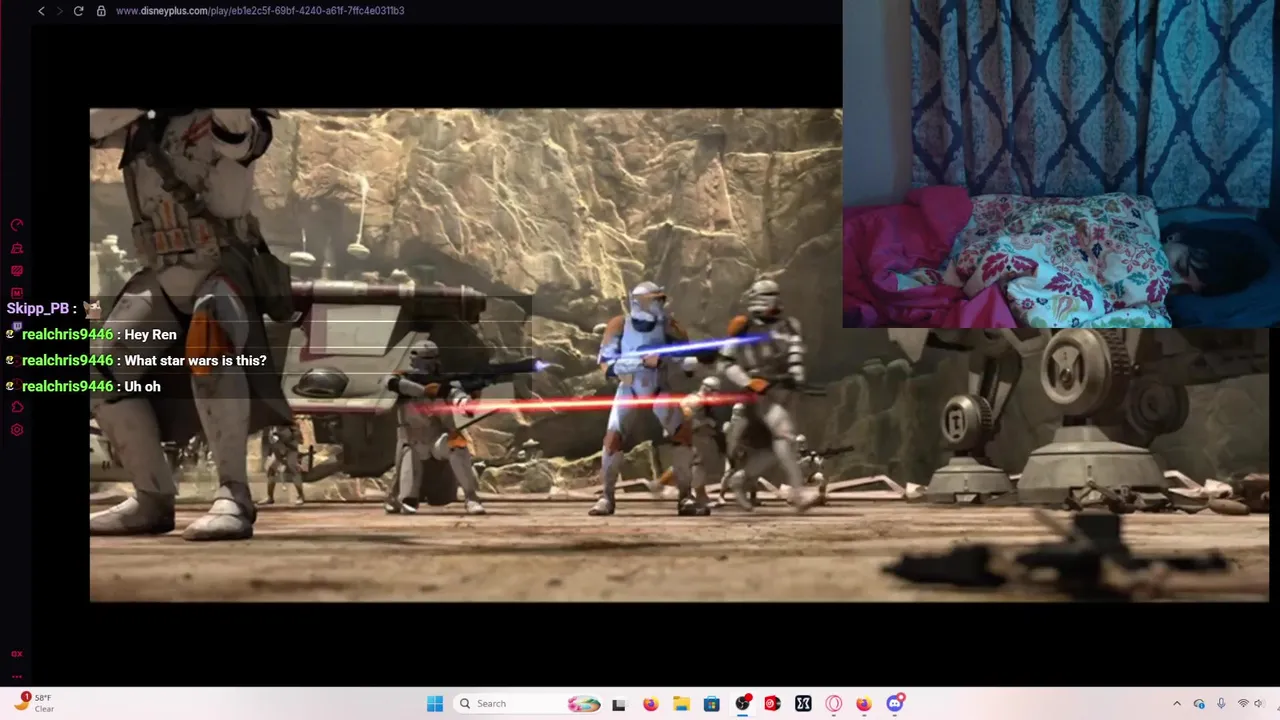Open the Twitch sidebar panel
The height and width of the screenshot is (720, 1280).
pyautogui.click(x=16, y=325)
